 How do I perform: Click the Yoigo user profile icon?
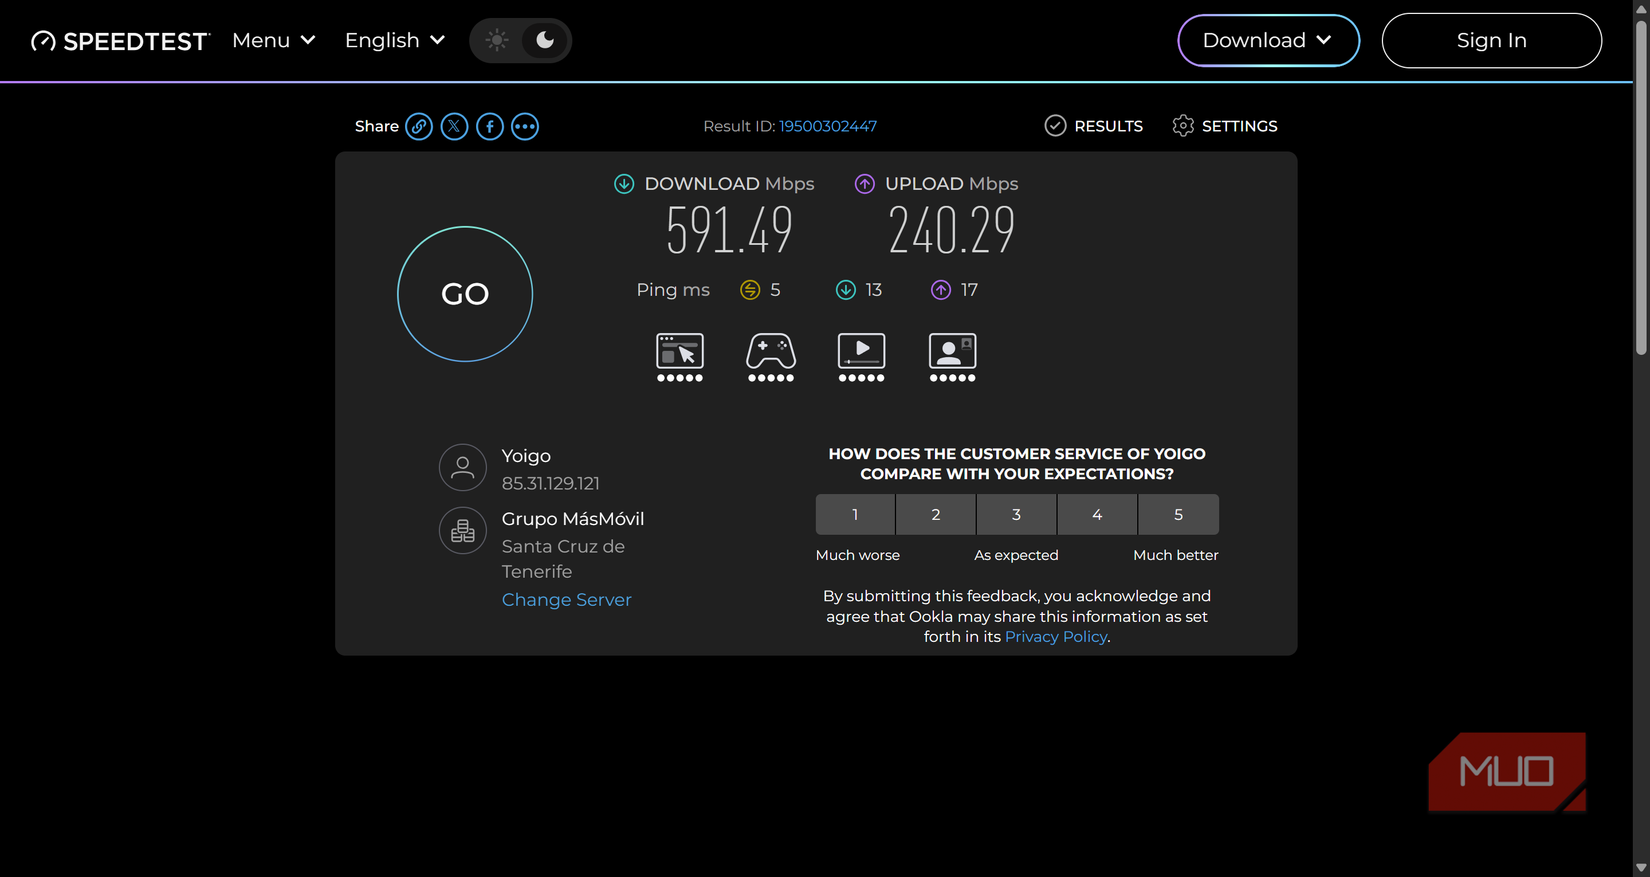pyautogui.click(x=463, y=467)
